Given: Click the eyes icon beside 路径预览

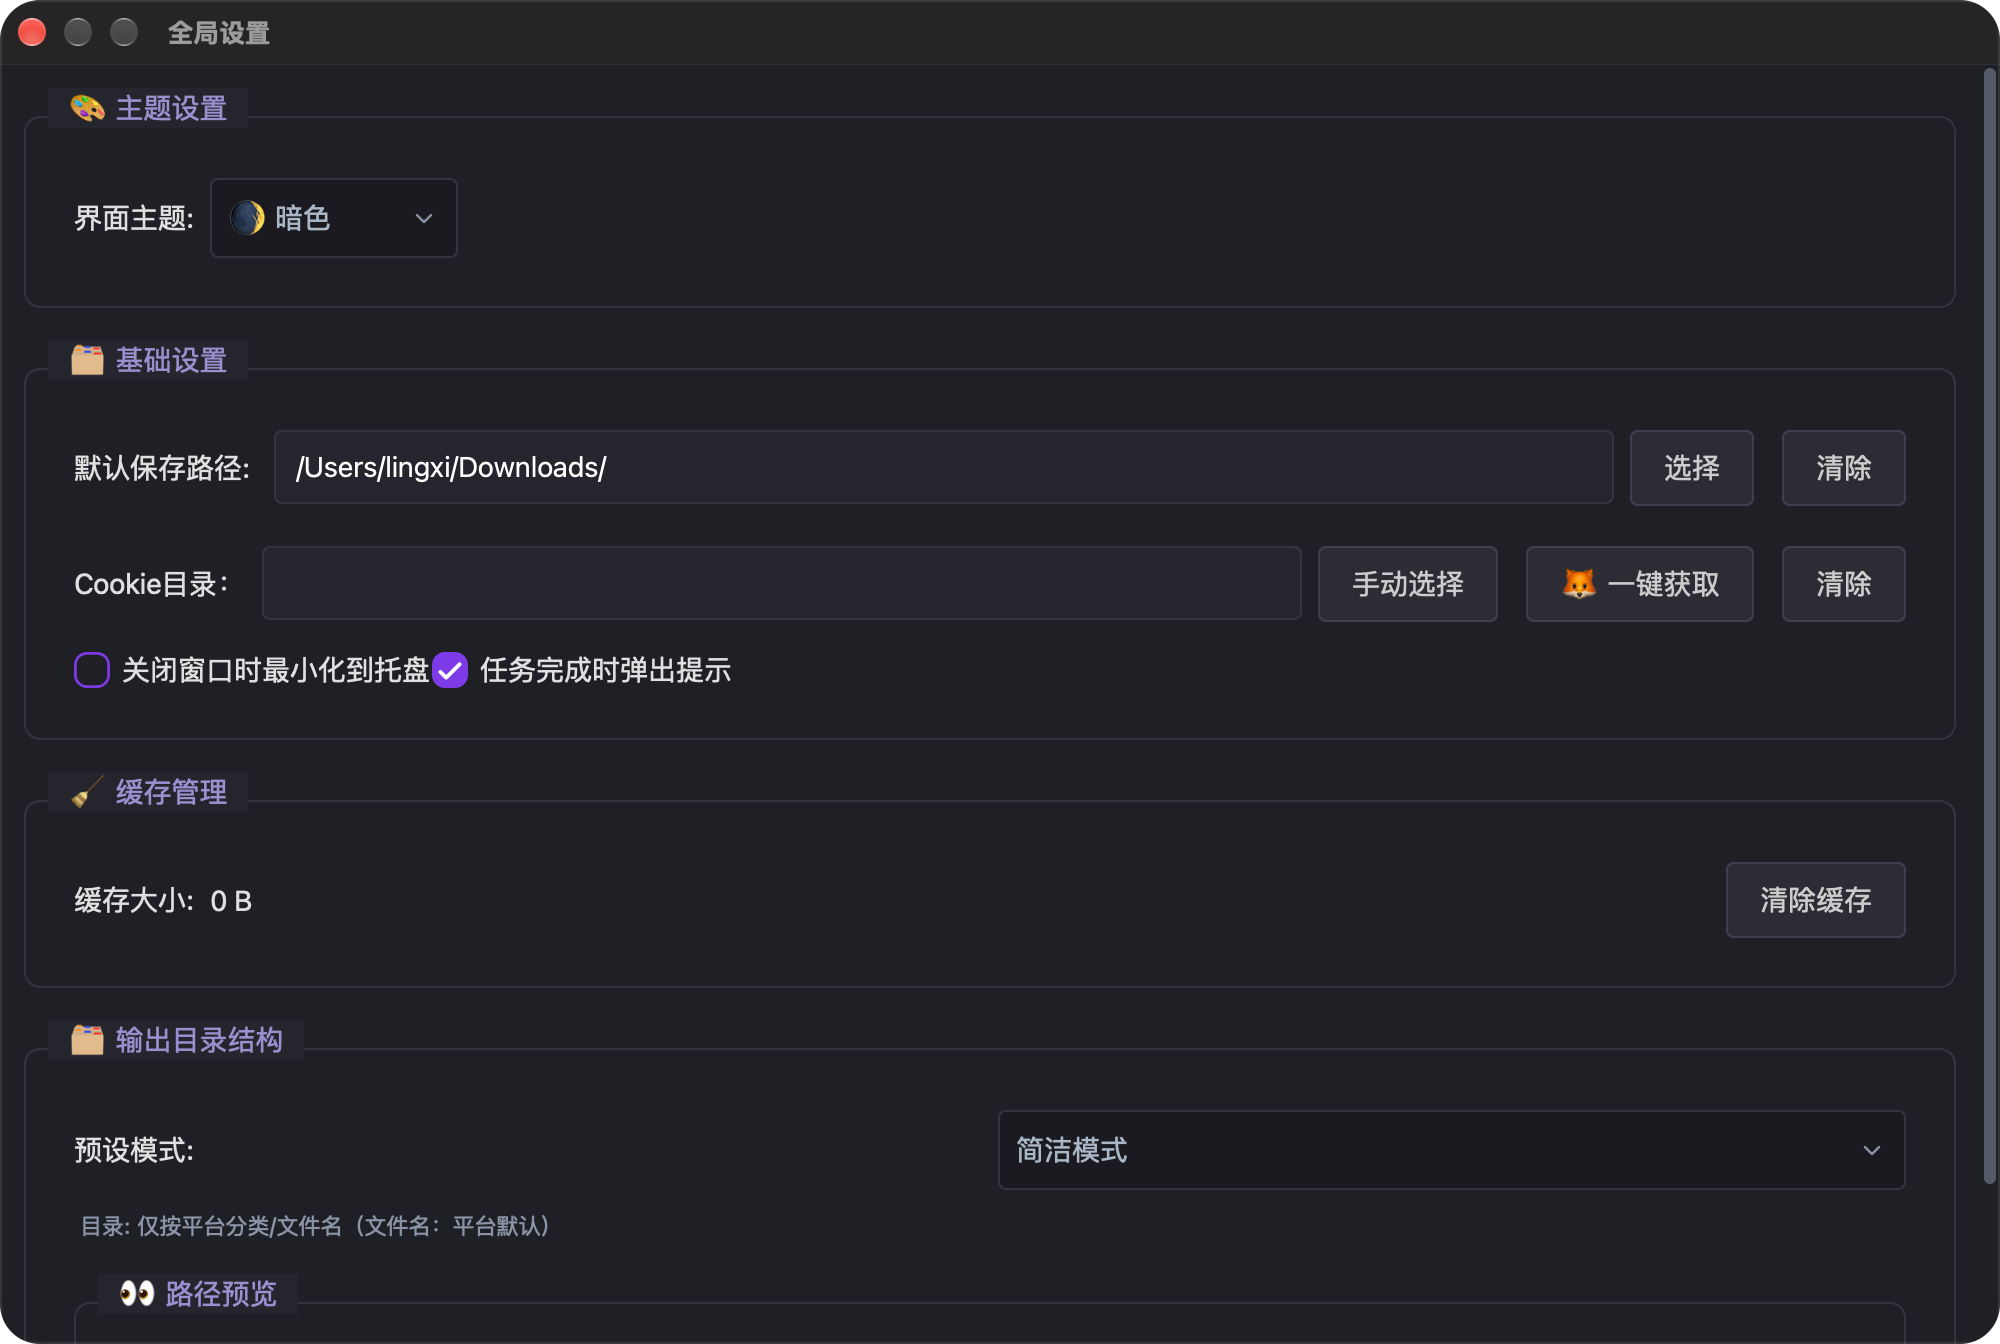Looking at the screenshot, I should [137, 1294].
